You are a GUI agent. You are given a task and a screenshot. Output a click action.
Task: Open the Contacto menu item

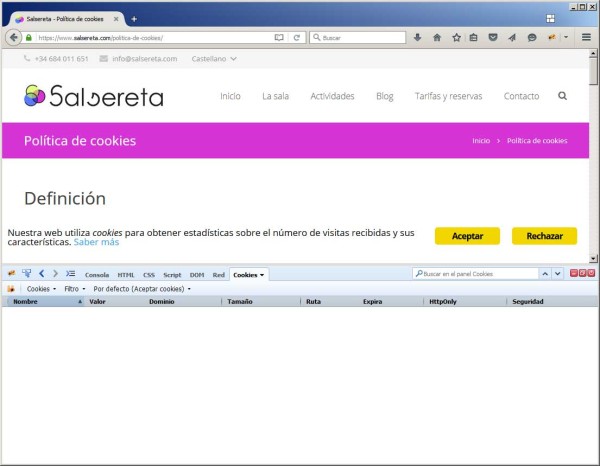pos(521,96)
